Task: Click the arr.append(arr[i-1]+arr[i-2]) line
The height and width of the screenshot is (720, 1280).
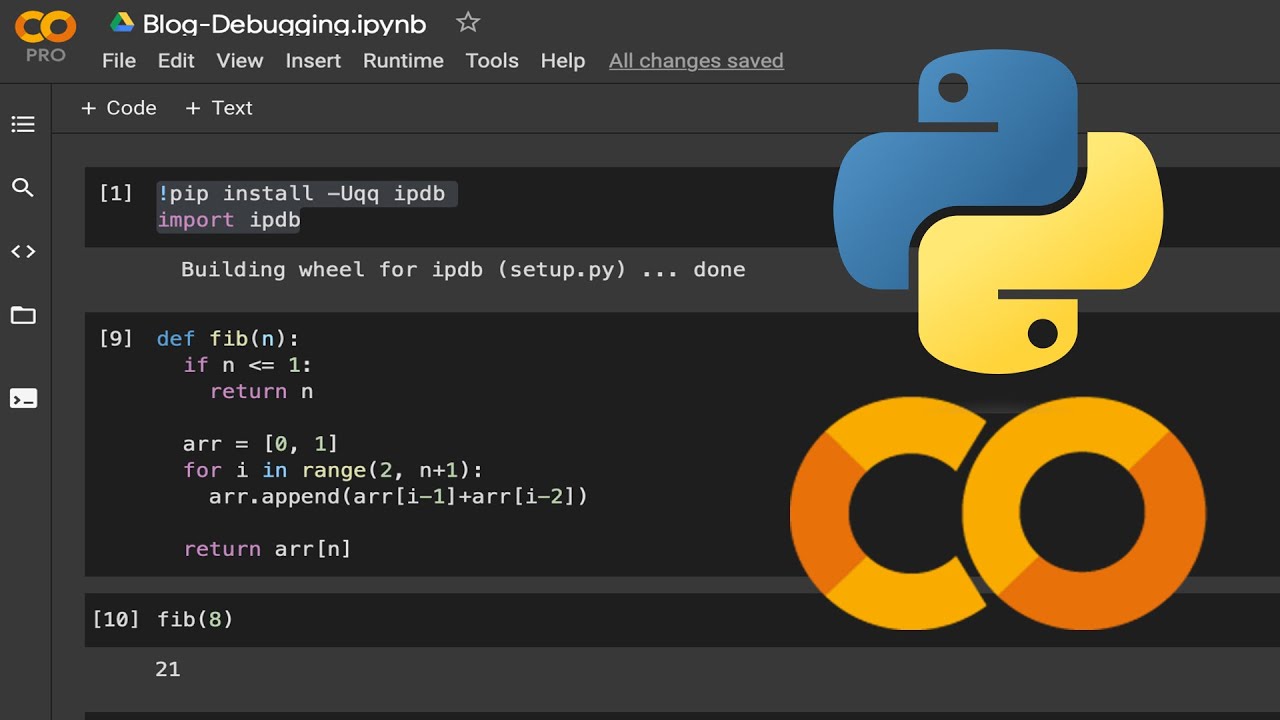Action: coord(398,495)
